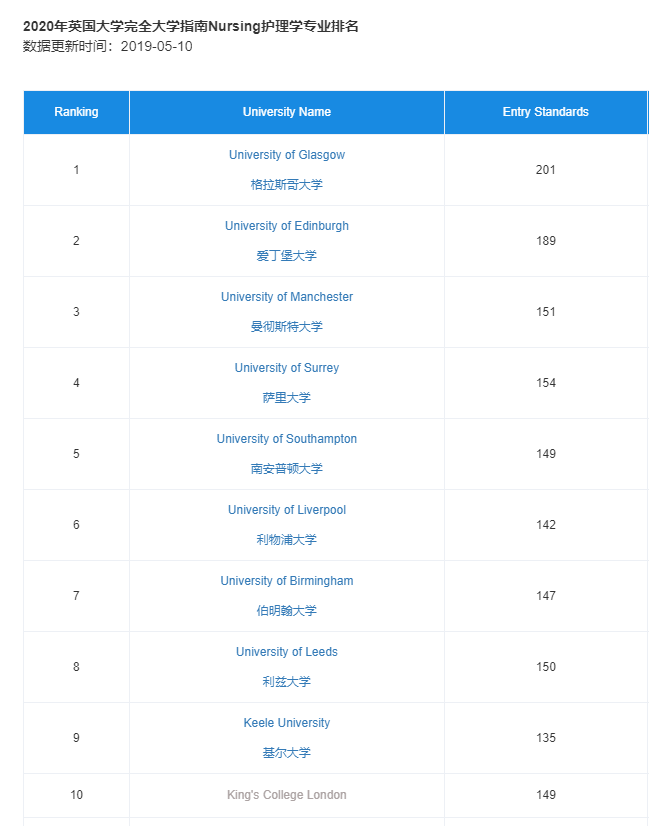Image resolution: width=649 pixels, height=826 pixels.
Task: Click the University Name column header
Action: click(287, 112)
